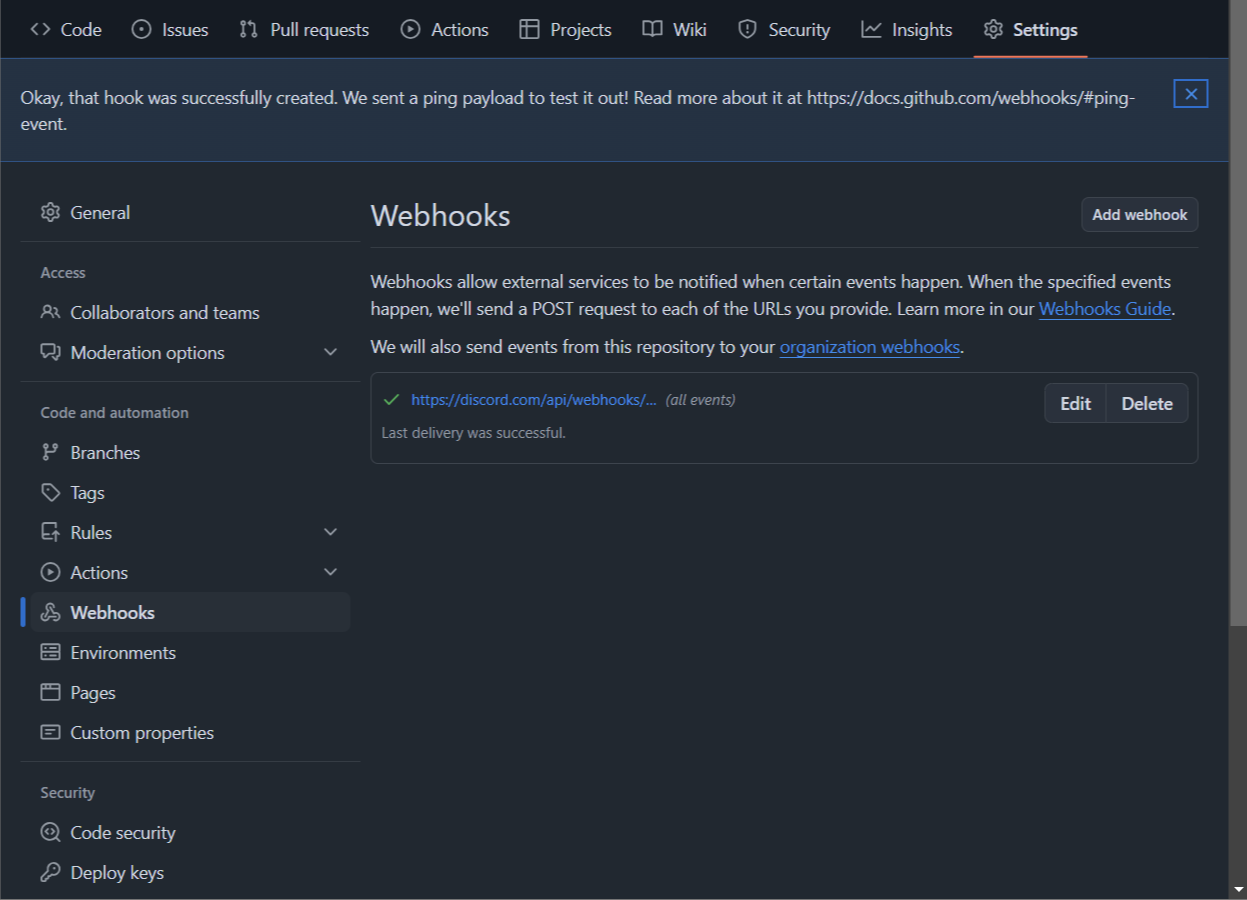Expand the Moderation options section

point(330,352)
